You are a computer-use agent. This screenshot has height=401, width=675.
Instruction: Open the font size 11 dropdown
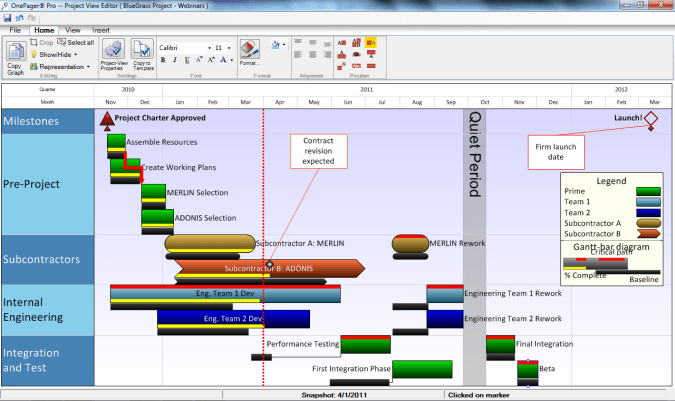pyautogui.click(x=229, y=48)
